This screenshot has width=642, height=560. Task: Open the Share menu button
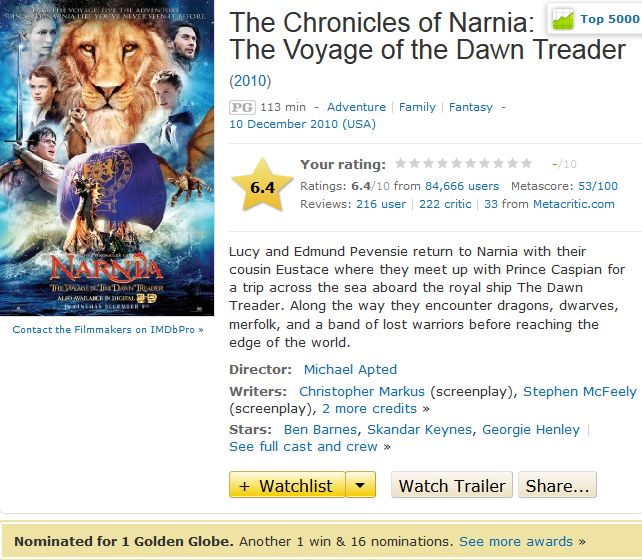coord(558,486)
